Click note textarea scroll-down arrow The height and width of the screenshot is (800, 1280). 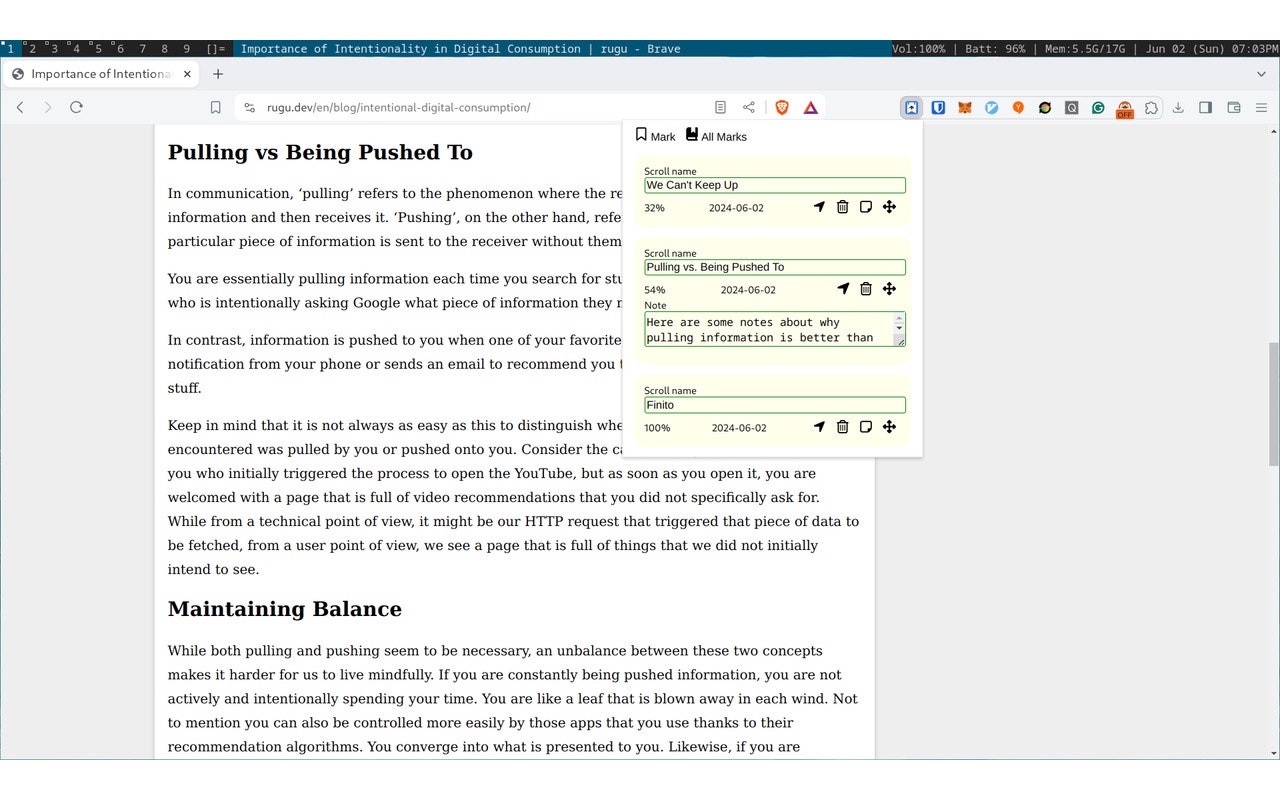(x=899, y=329)
